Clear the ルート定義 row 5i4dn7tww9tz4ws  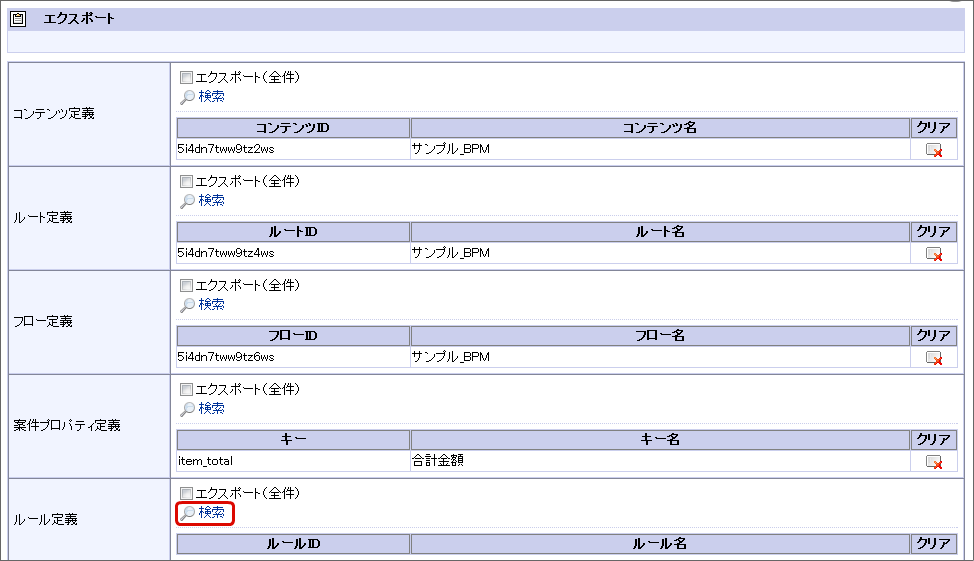pyautogui.click(x=934, y=253)
